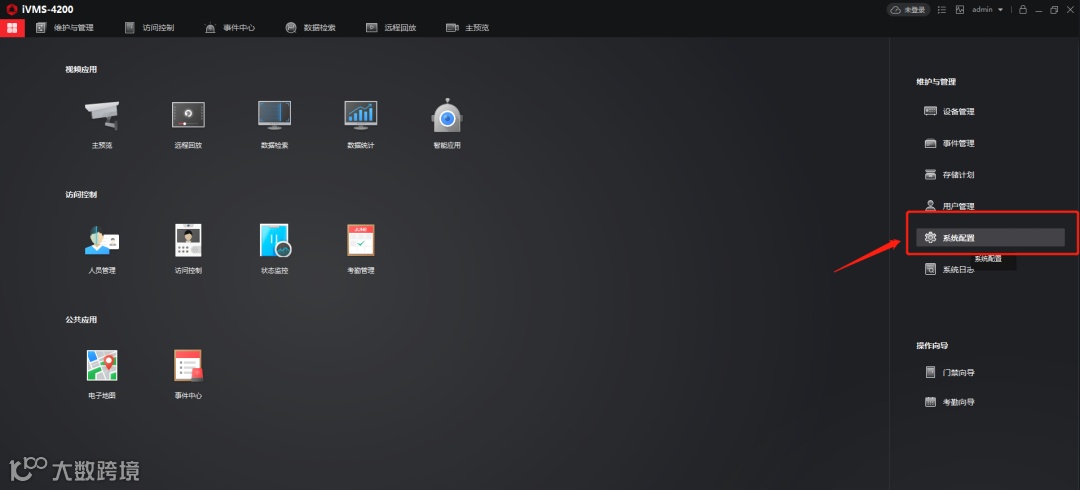Open the 事件中心 alarm list app icon
Image resolution: width=1080 pixels, height=490 pixels.
188,365
